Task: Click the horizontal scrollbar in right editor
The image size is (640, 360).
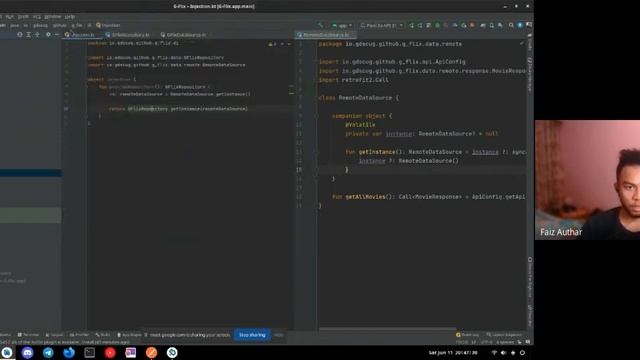Action: (387, 328)
